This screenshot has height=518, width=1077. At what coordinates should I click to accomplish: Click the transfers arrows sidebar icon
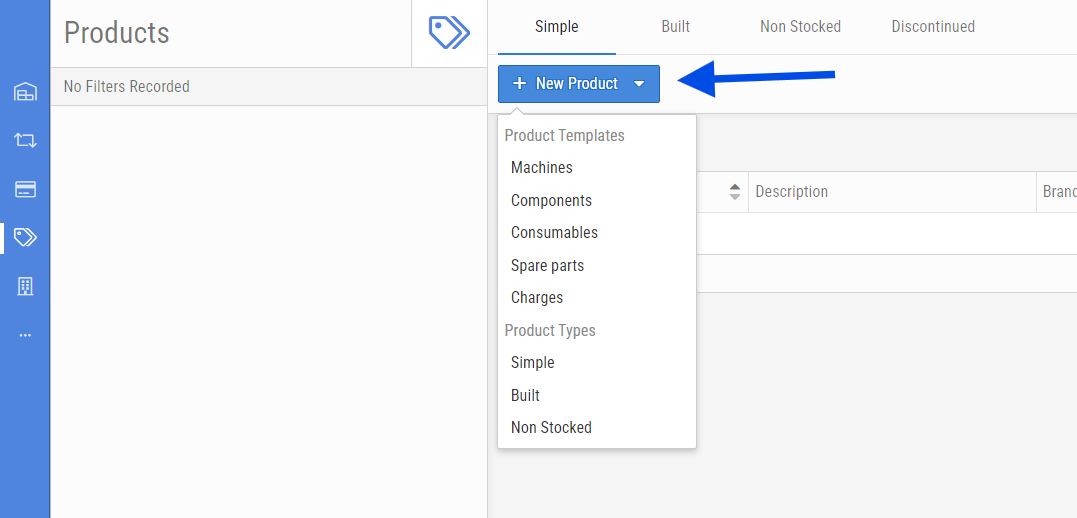click(x=25, y=140)
